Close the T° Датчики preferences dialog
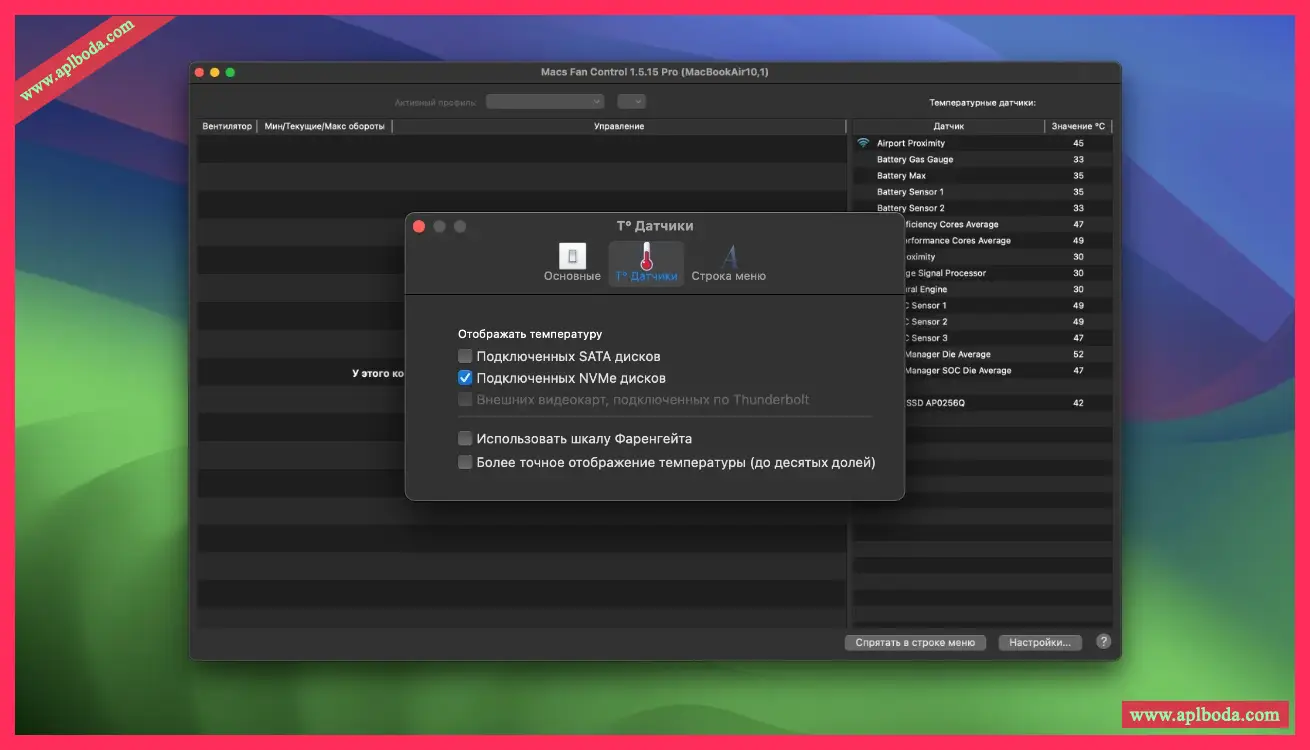The image size is (1310, 750). pyautogui.click(x=419, y=226)
